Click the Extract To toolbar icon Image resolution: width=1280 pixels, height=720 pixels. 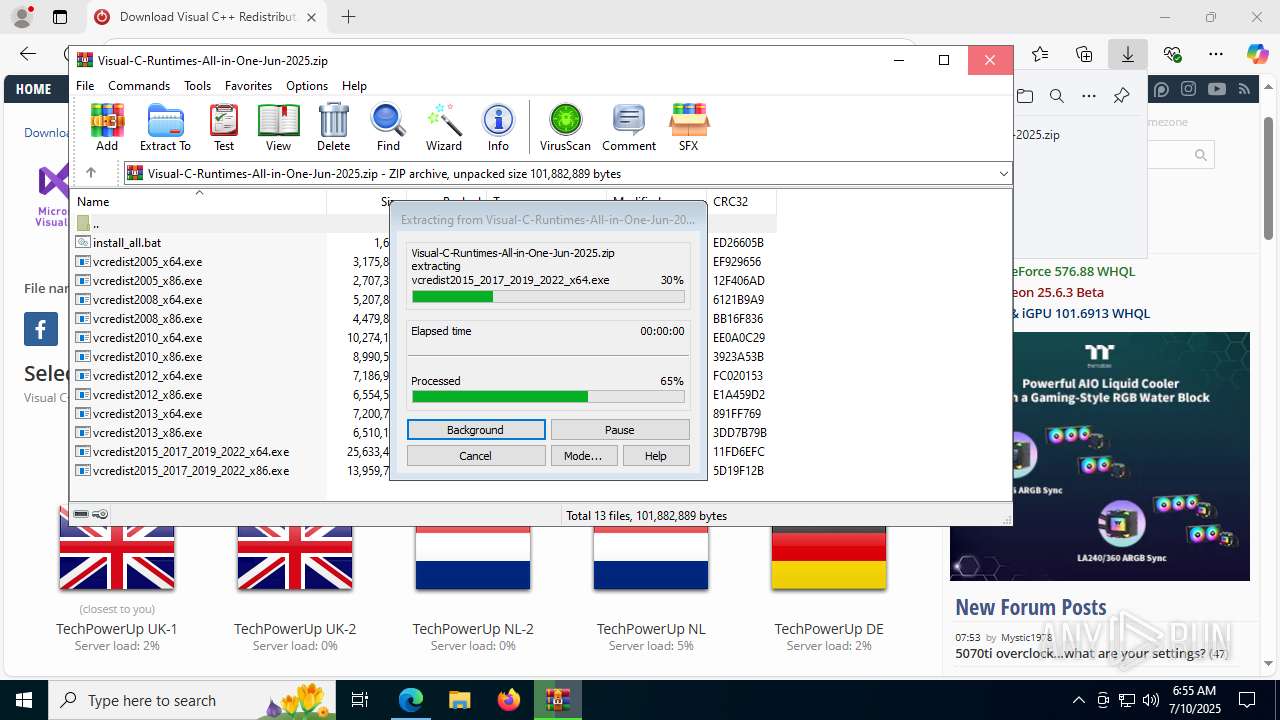(165, 127)
